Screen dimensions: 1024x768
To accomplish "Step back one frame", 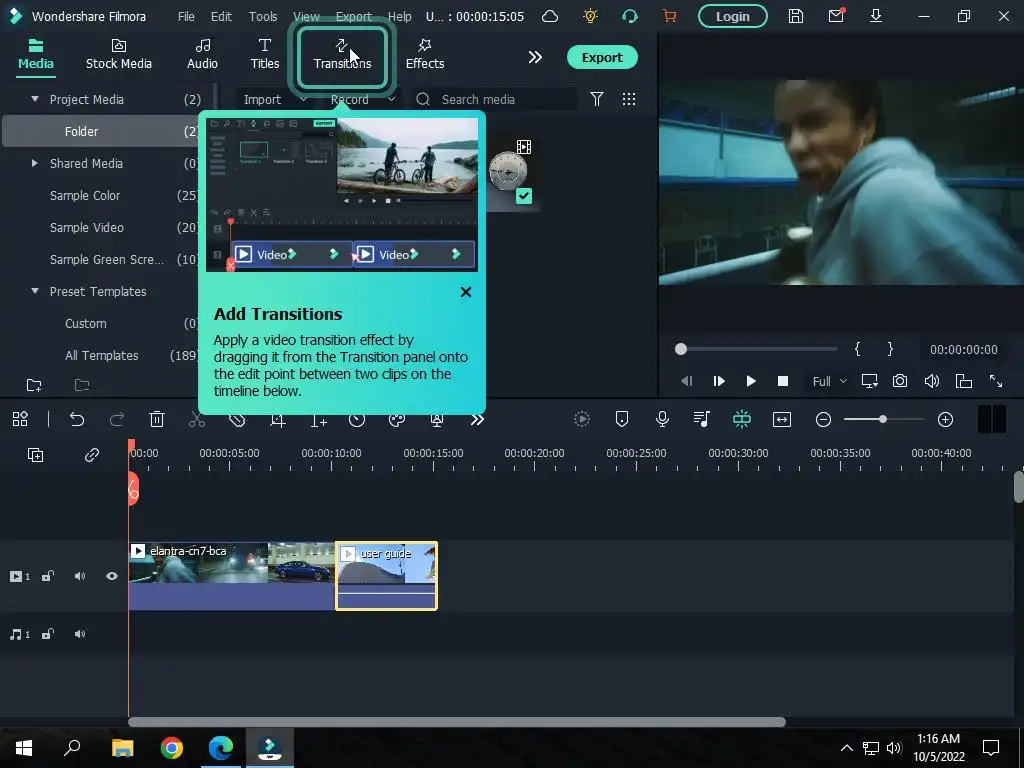I will point(686,381).
